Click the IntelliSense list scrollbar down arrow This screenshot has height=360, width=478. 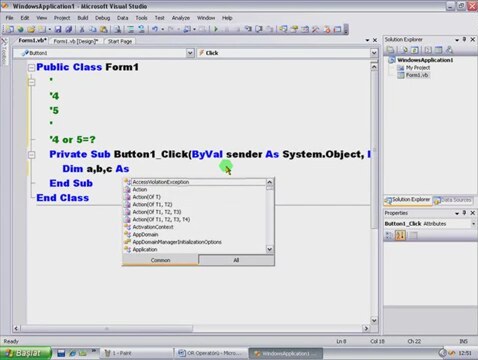270,249
